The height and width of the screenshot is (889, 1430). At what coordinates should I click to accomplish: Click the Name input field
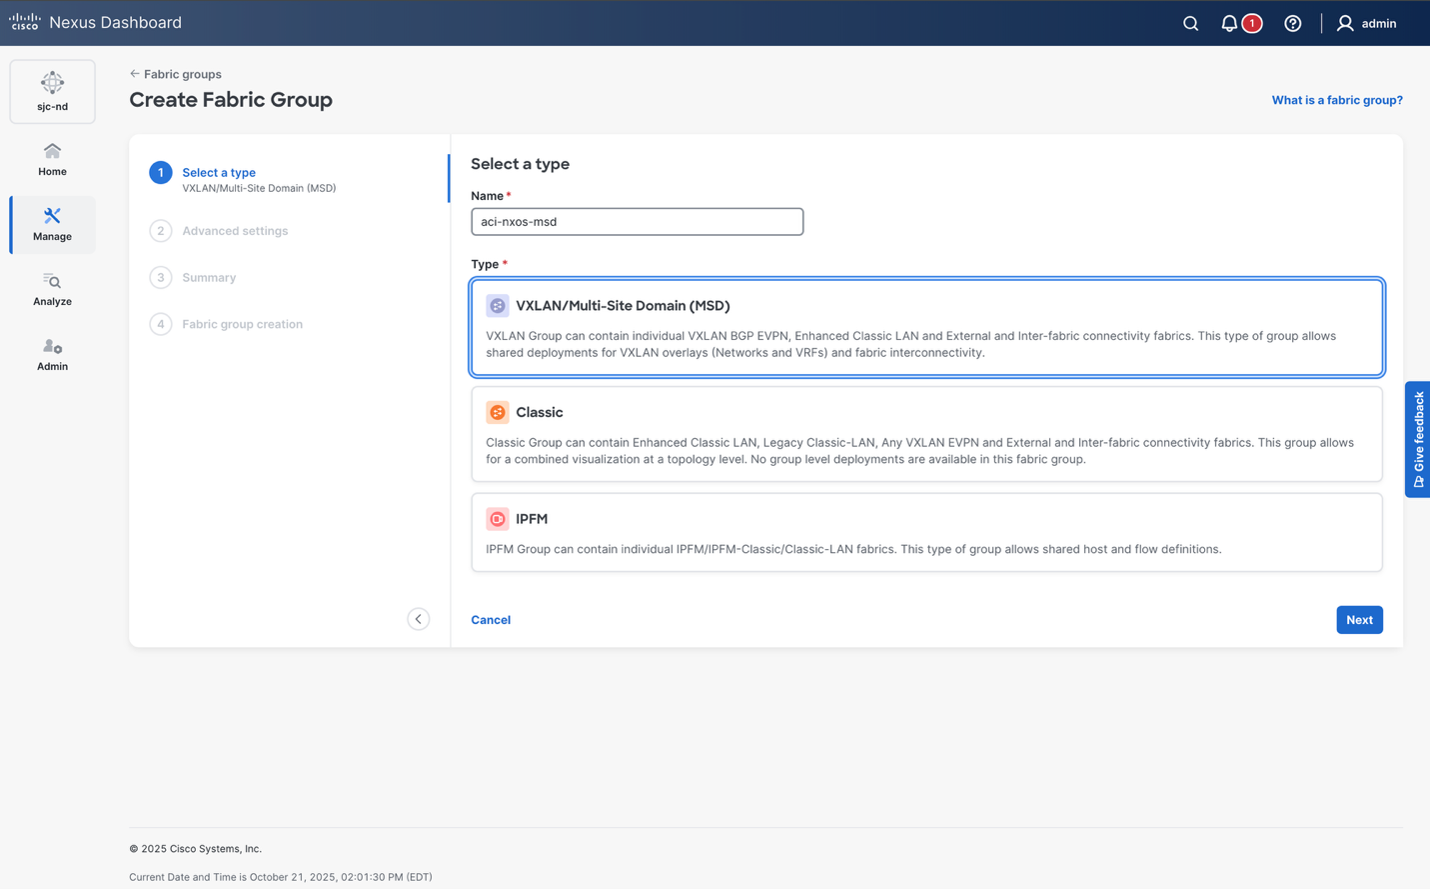(637, 222)
